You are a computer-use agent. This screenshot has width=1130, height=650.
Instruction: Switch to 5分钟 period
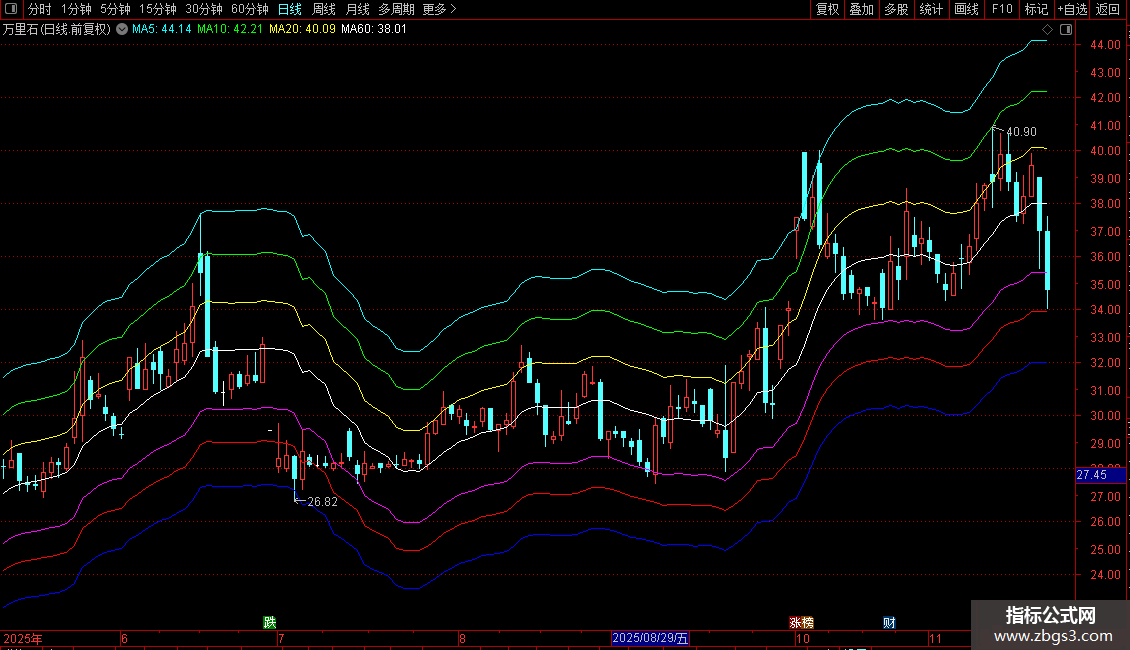[x=115, y=9]
